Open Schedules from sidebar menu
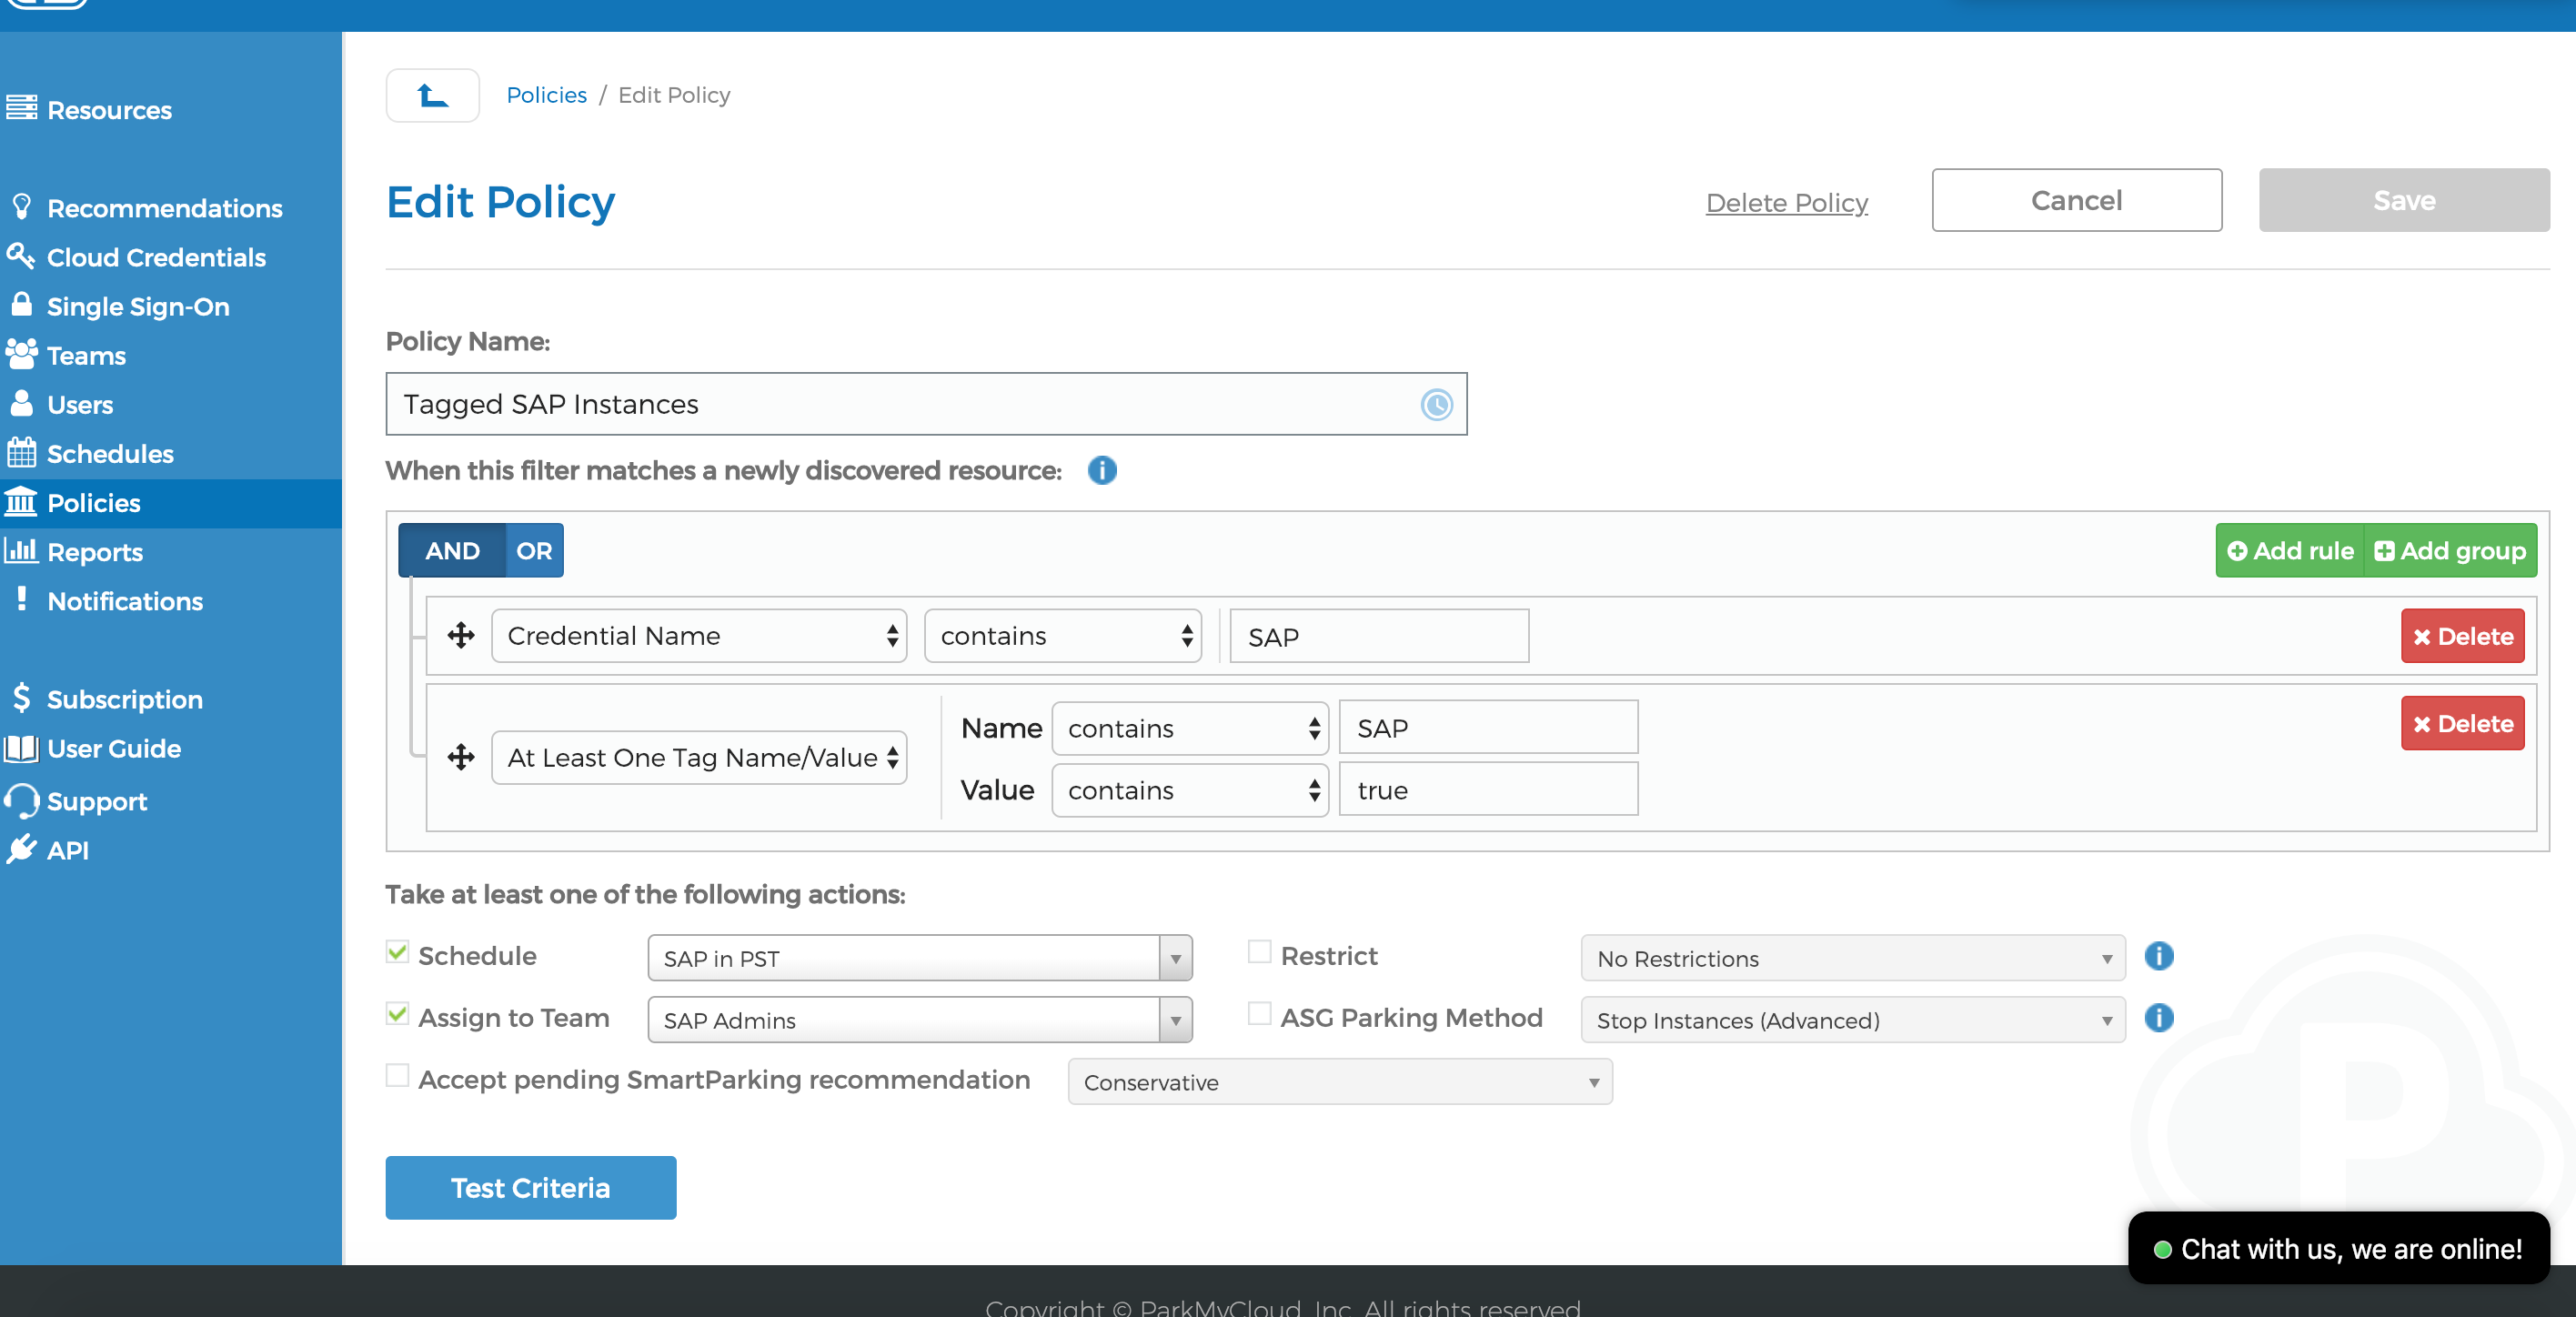The image size is (2576, 1317). (110, 454)
